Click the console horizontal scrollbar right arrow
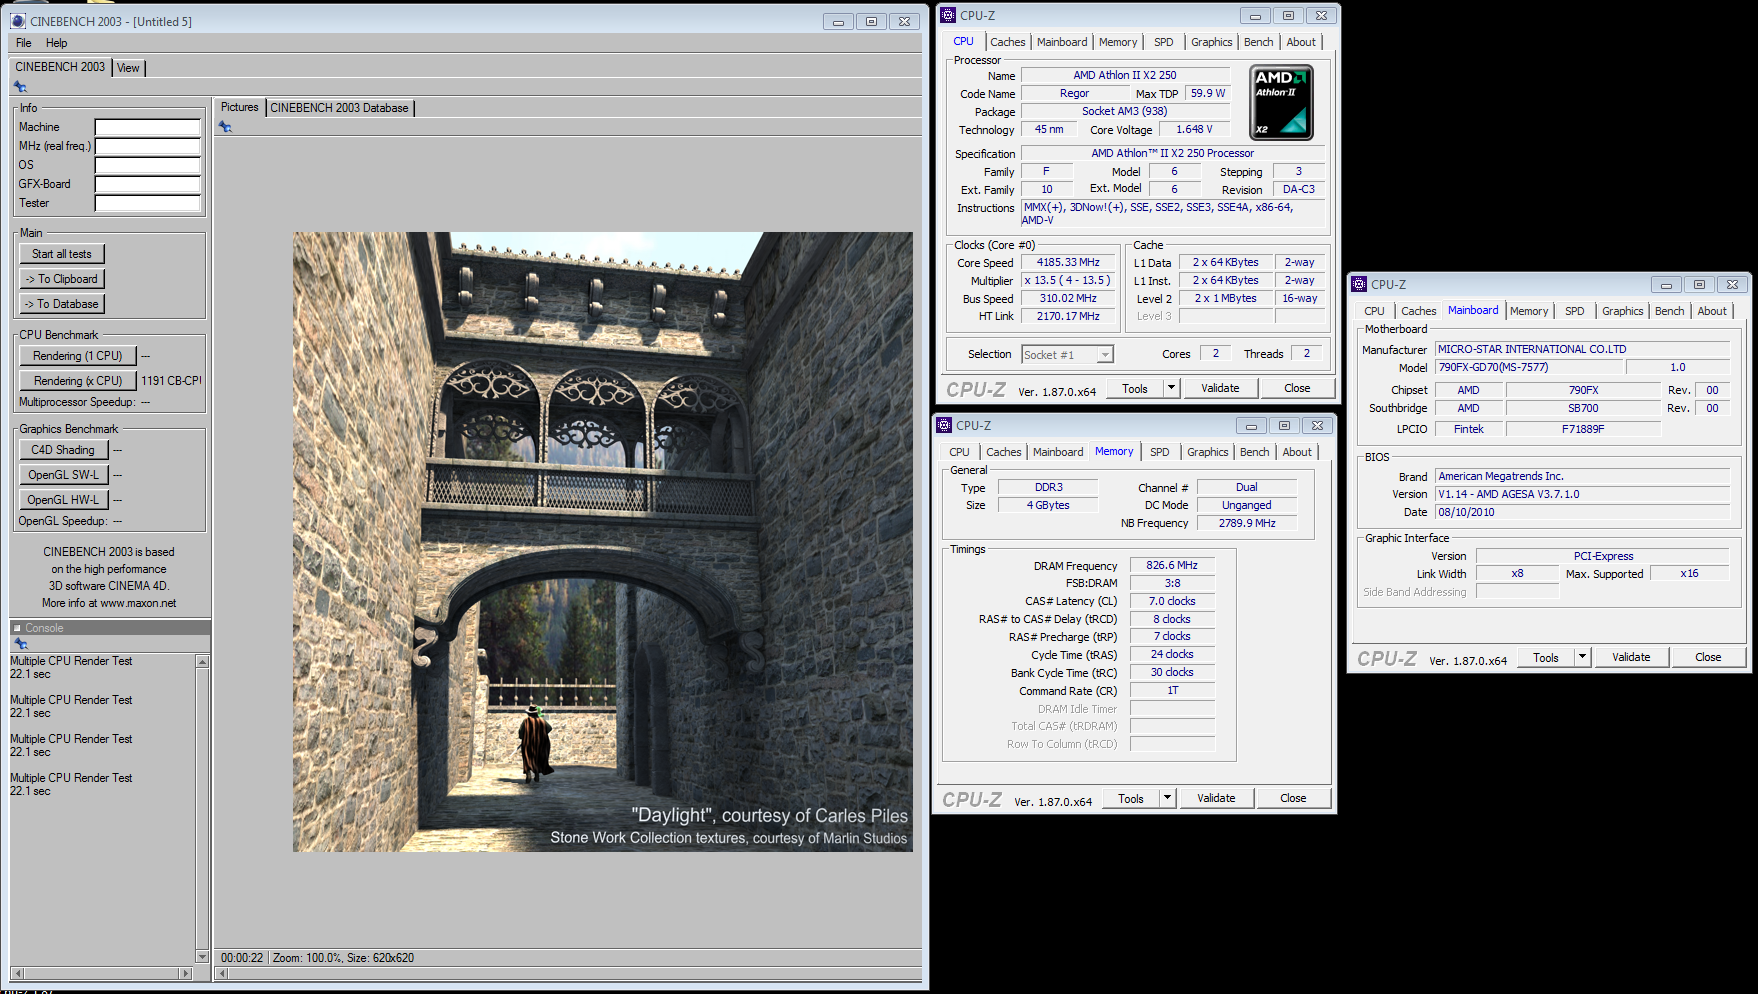Screen dimensions: 1758x994 pos(185,973)
